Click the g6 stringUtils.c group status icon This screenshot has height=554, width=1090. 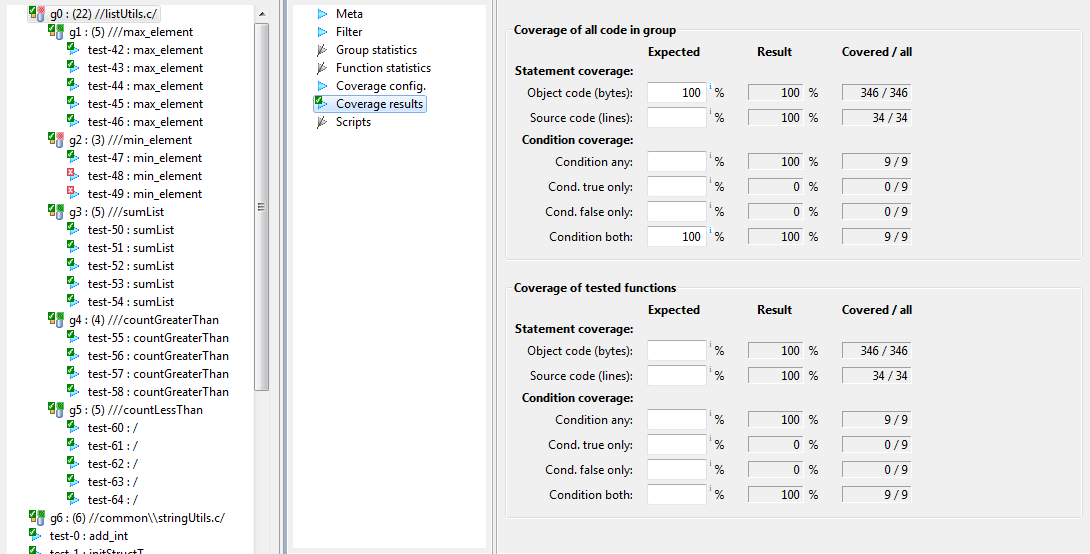coord(37,517)
